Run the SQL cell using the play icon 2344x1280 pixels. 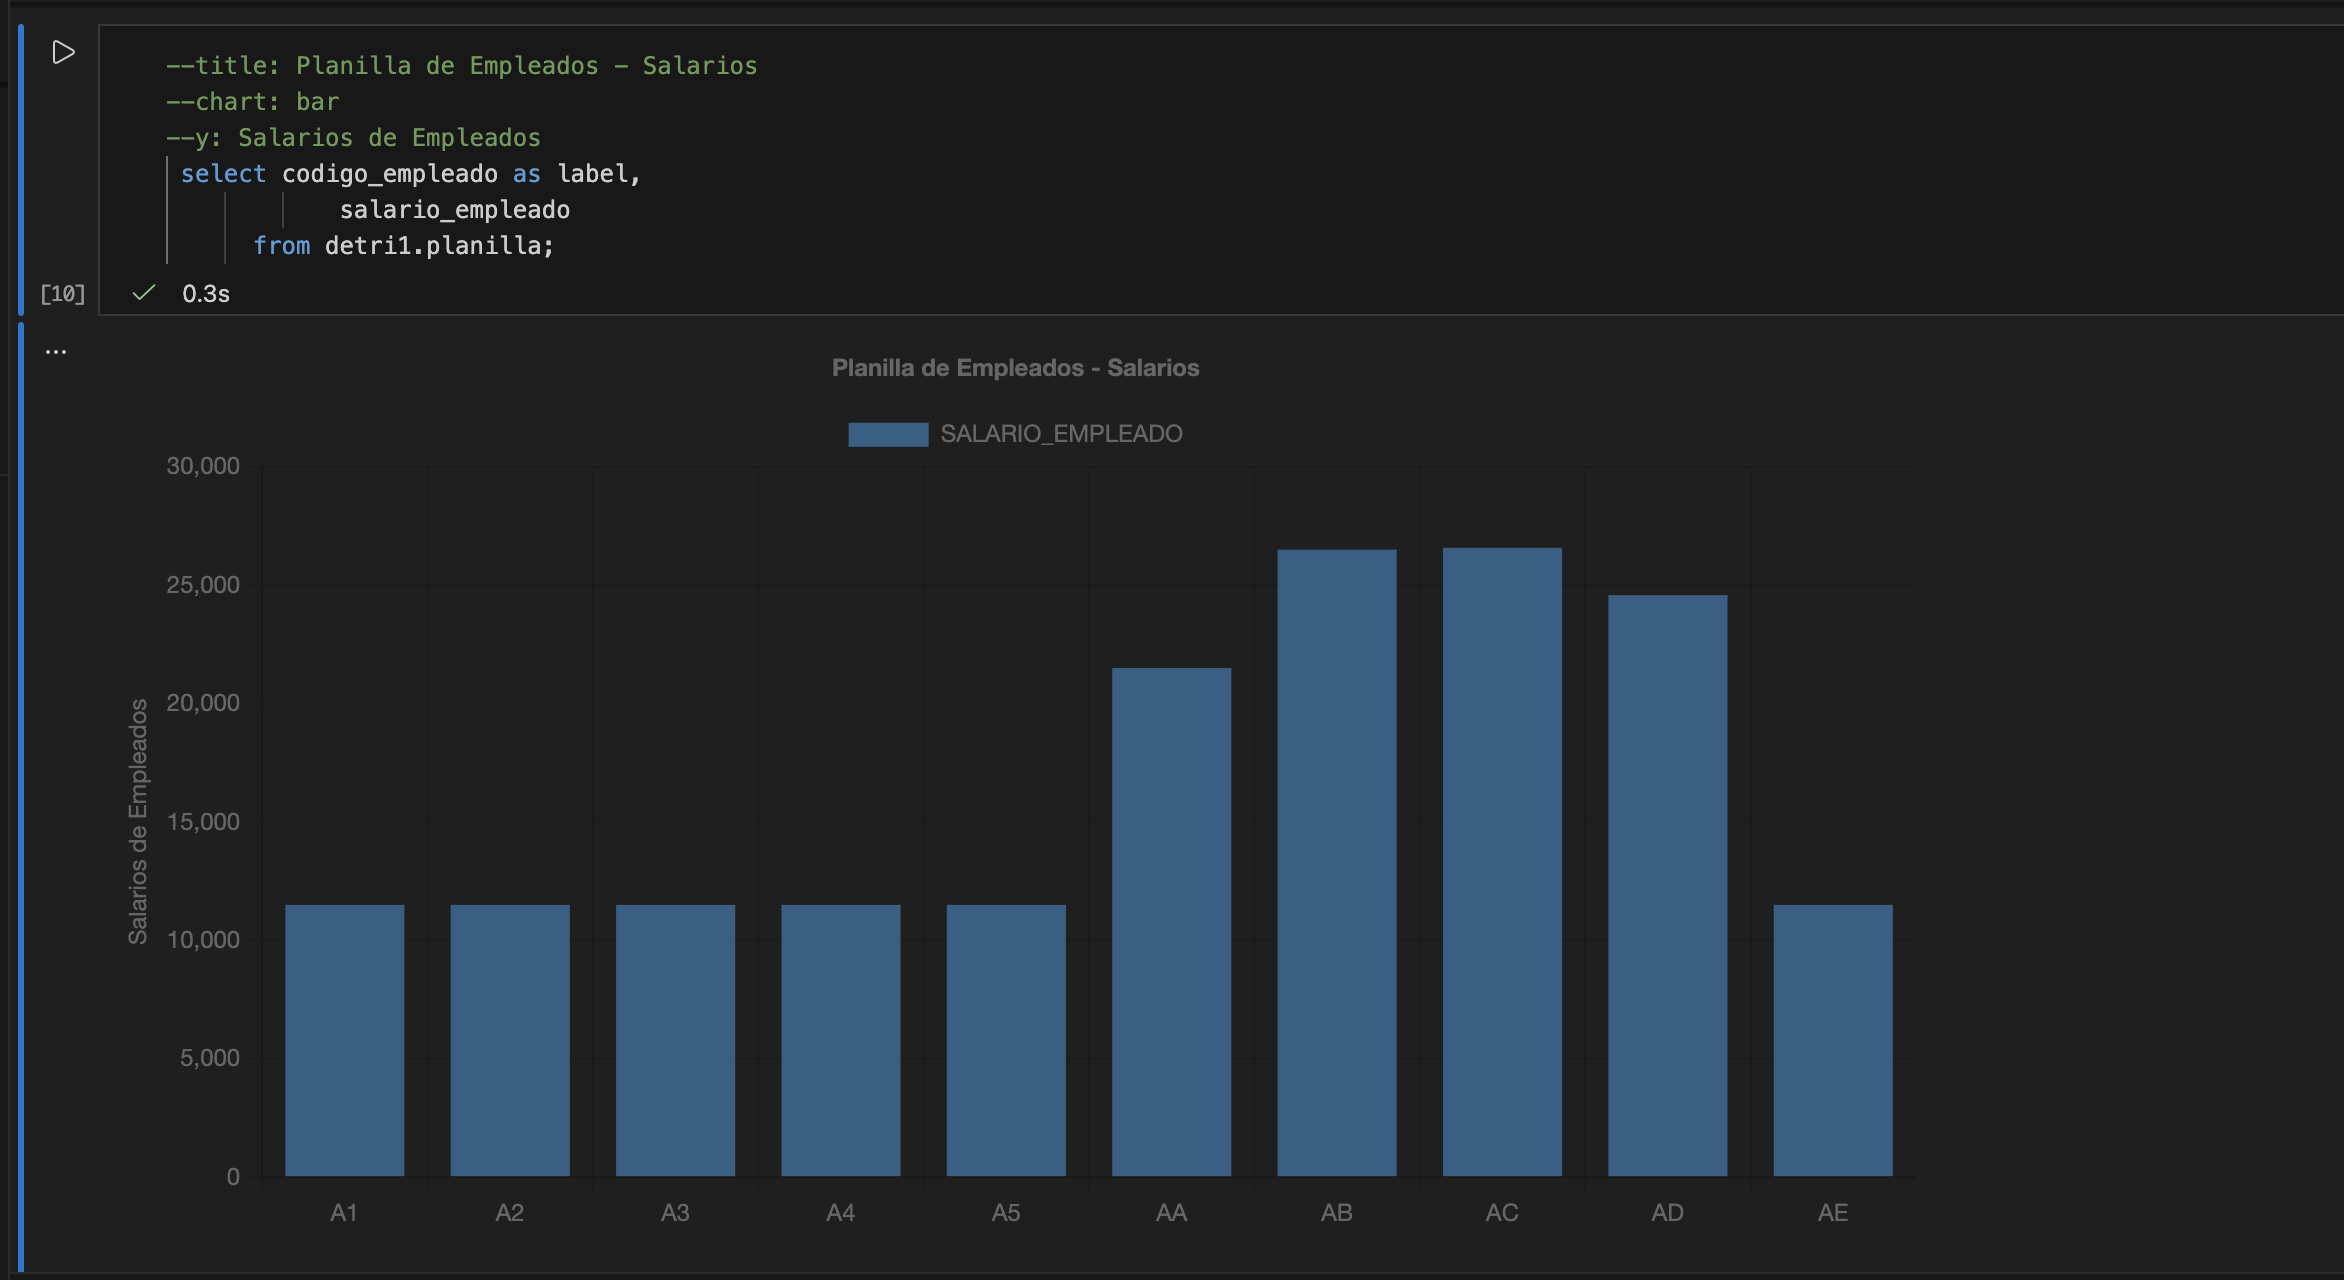point(62,51)
